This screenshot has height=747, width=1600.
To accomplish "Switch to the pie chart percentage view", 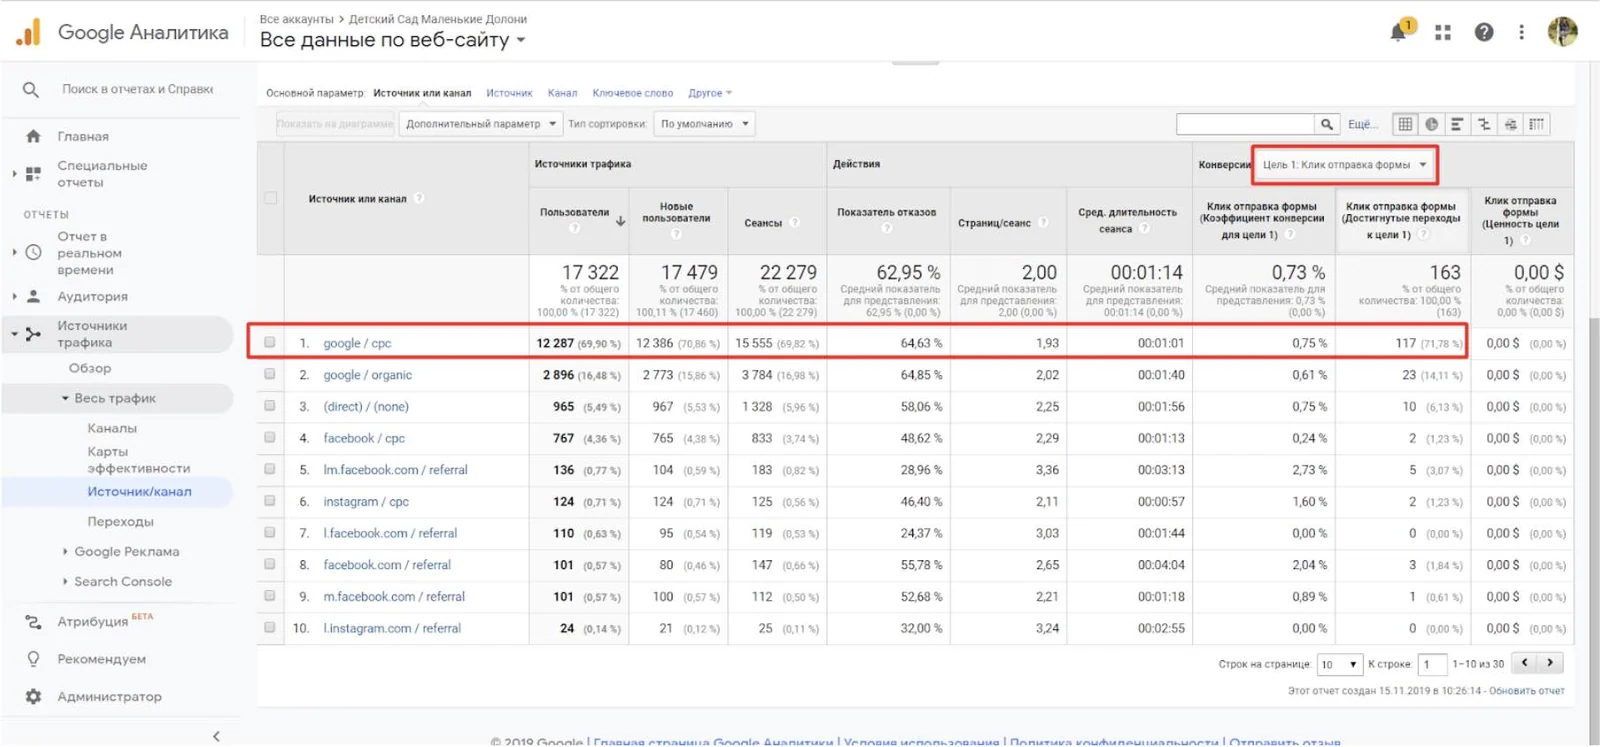I will pos(1432,124).
